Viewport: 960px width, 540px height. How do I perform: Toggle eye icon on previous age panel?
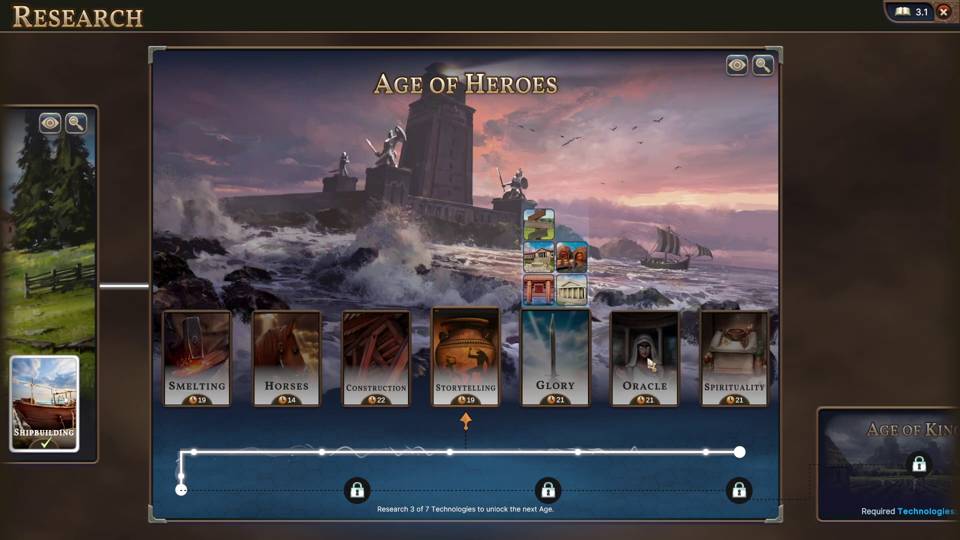pos(50,123)
